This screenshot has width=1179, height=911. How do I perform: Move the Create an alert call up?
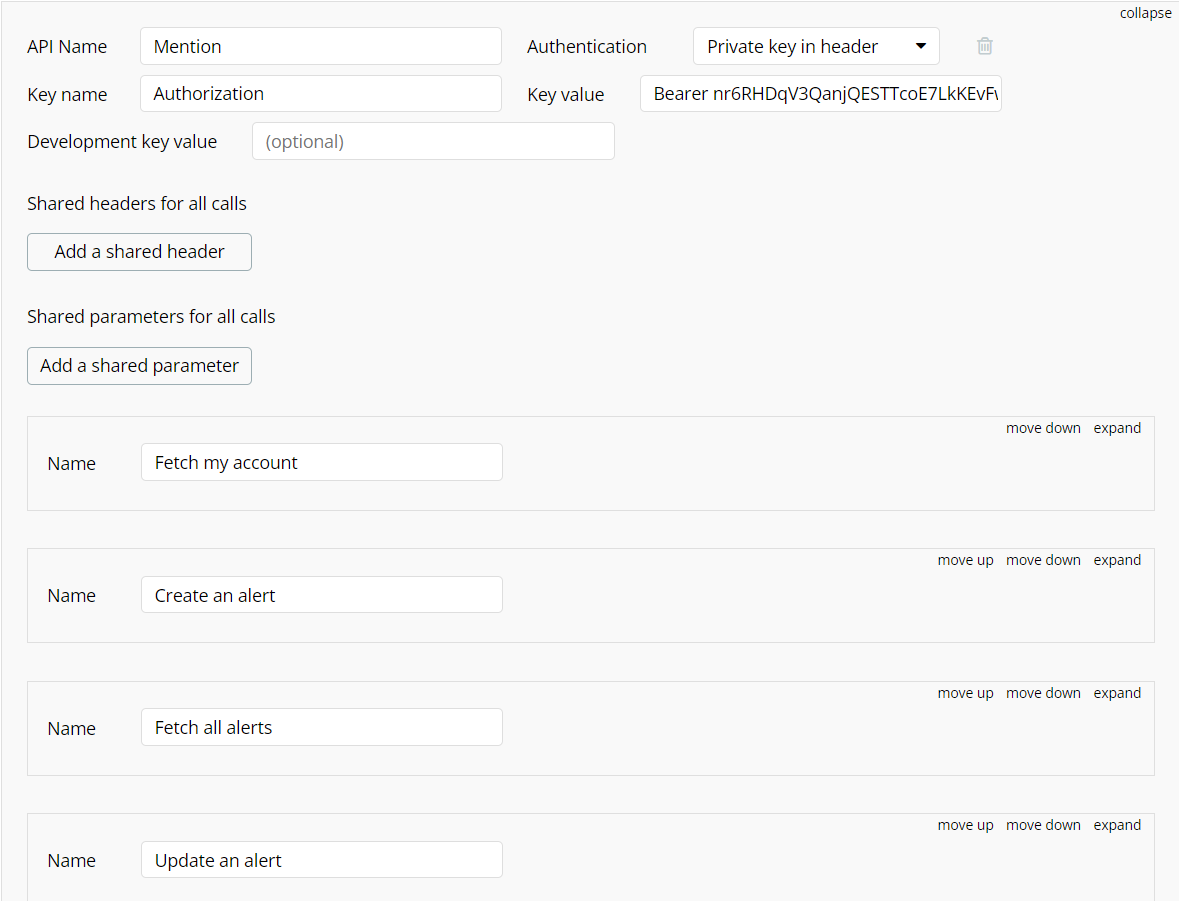tap(965, 560)
